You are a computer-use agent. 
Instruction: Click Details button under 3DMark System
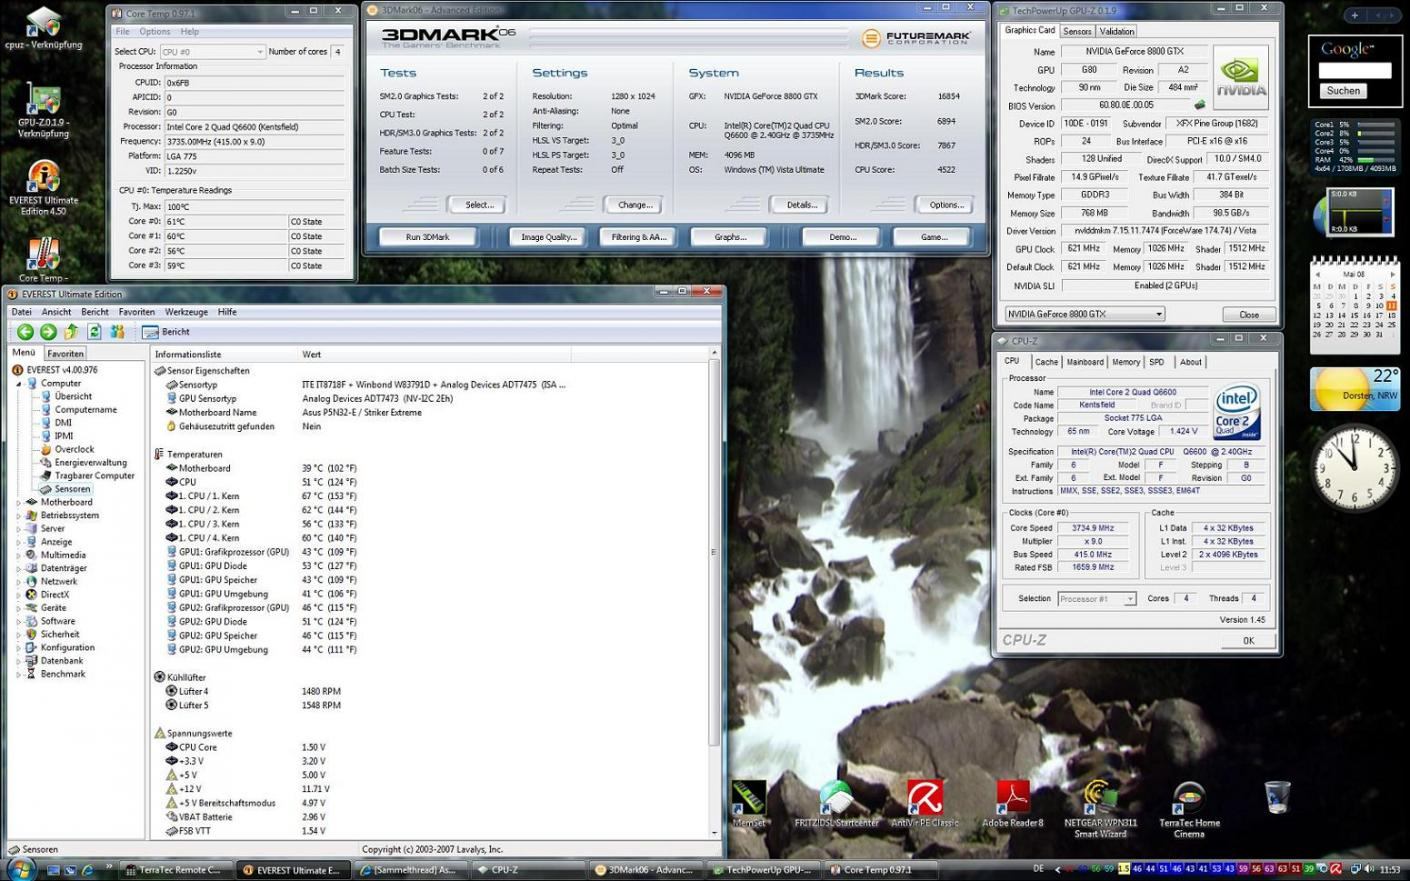(801, 205)
